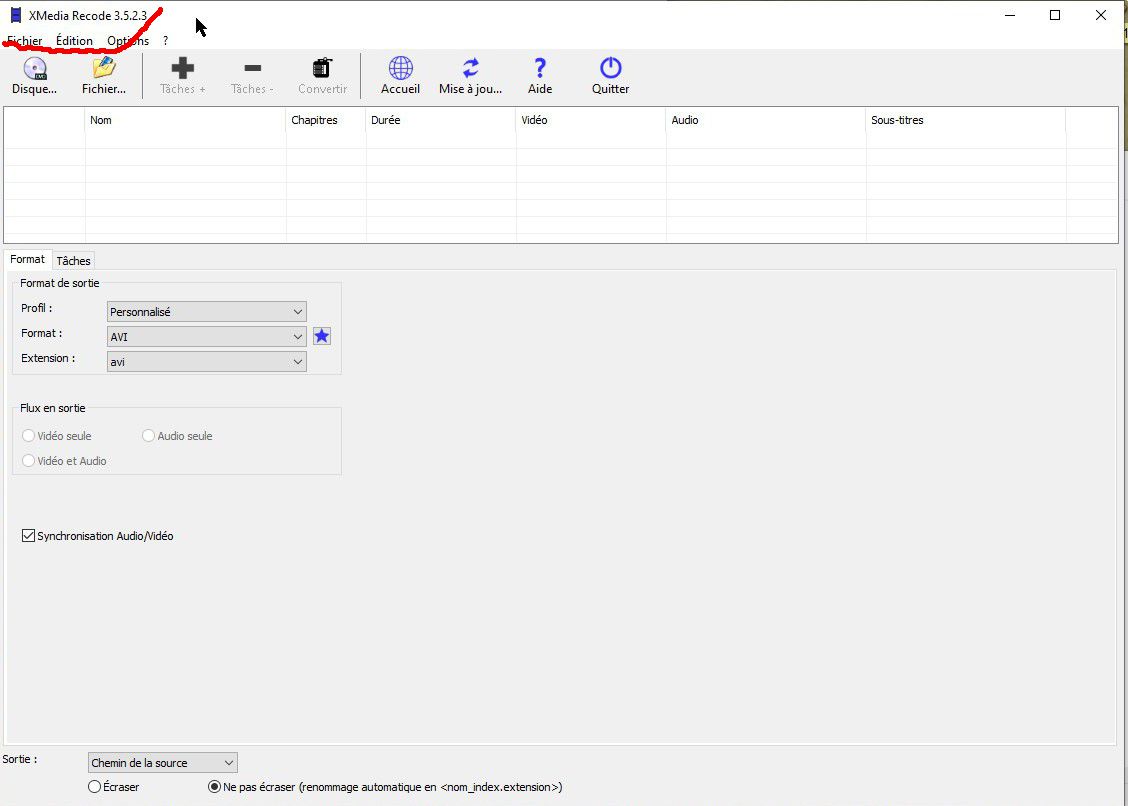
Task: Exit using the Quitter power icon
Action: point(611,68)
